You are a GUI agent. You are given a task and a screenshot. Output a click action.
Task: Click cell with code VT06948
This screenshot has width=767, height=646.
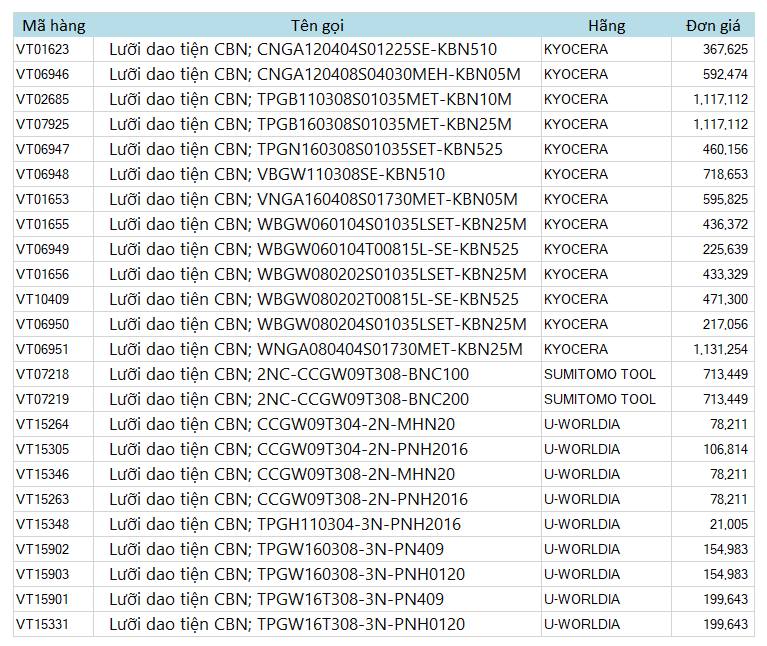pos(54,174)
